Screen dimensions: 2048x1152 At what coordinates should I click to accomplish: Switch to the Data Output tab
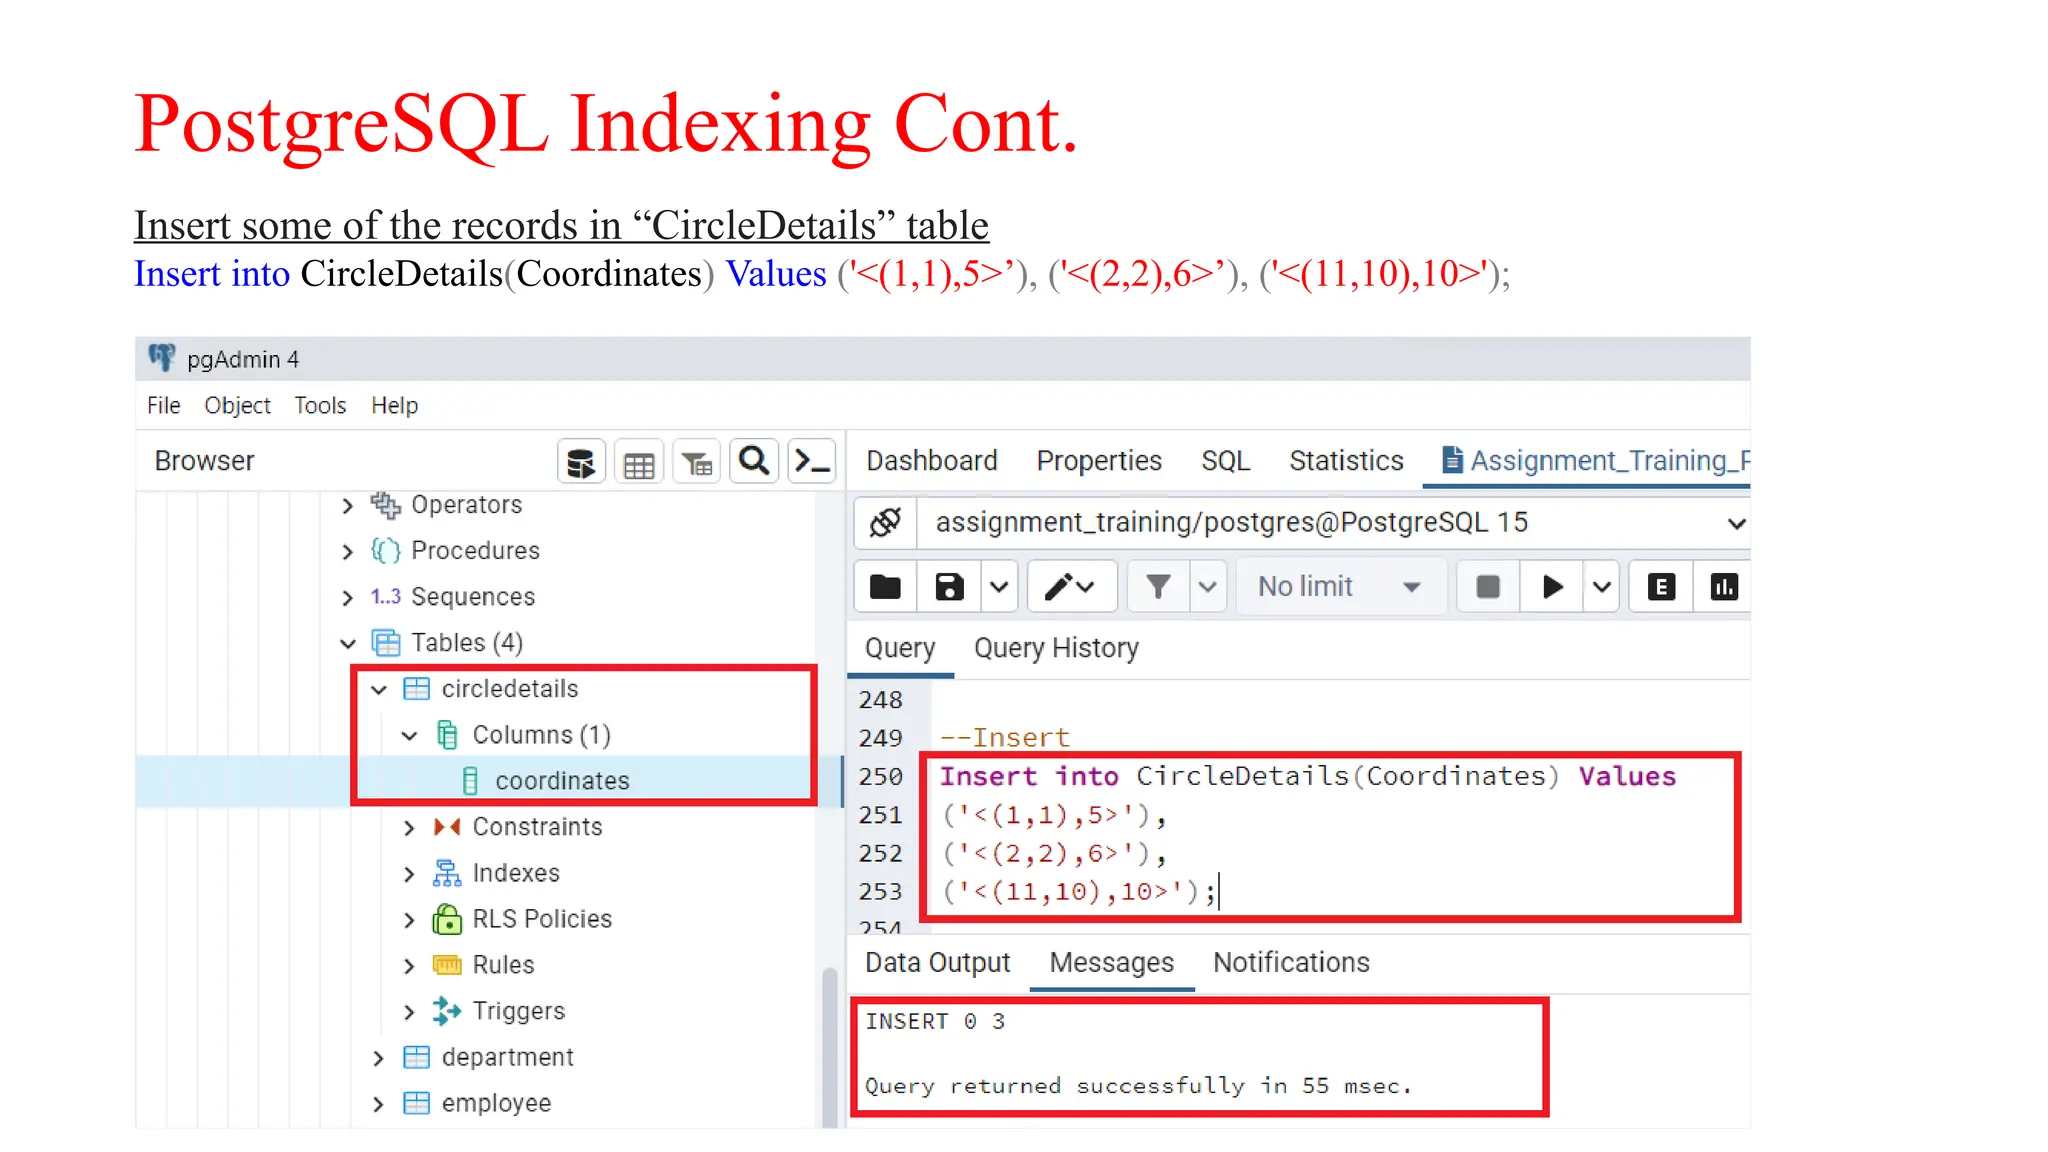click(937, 962)
